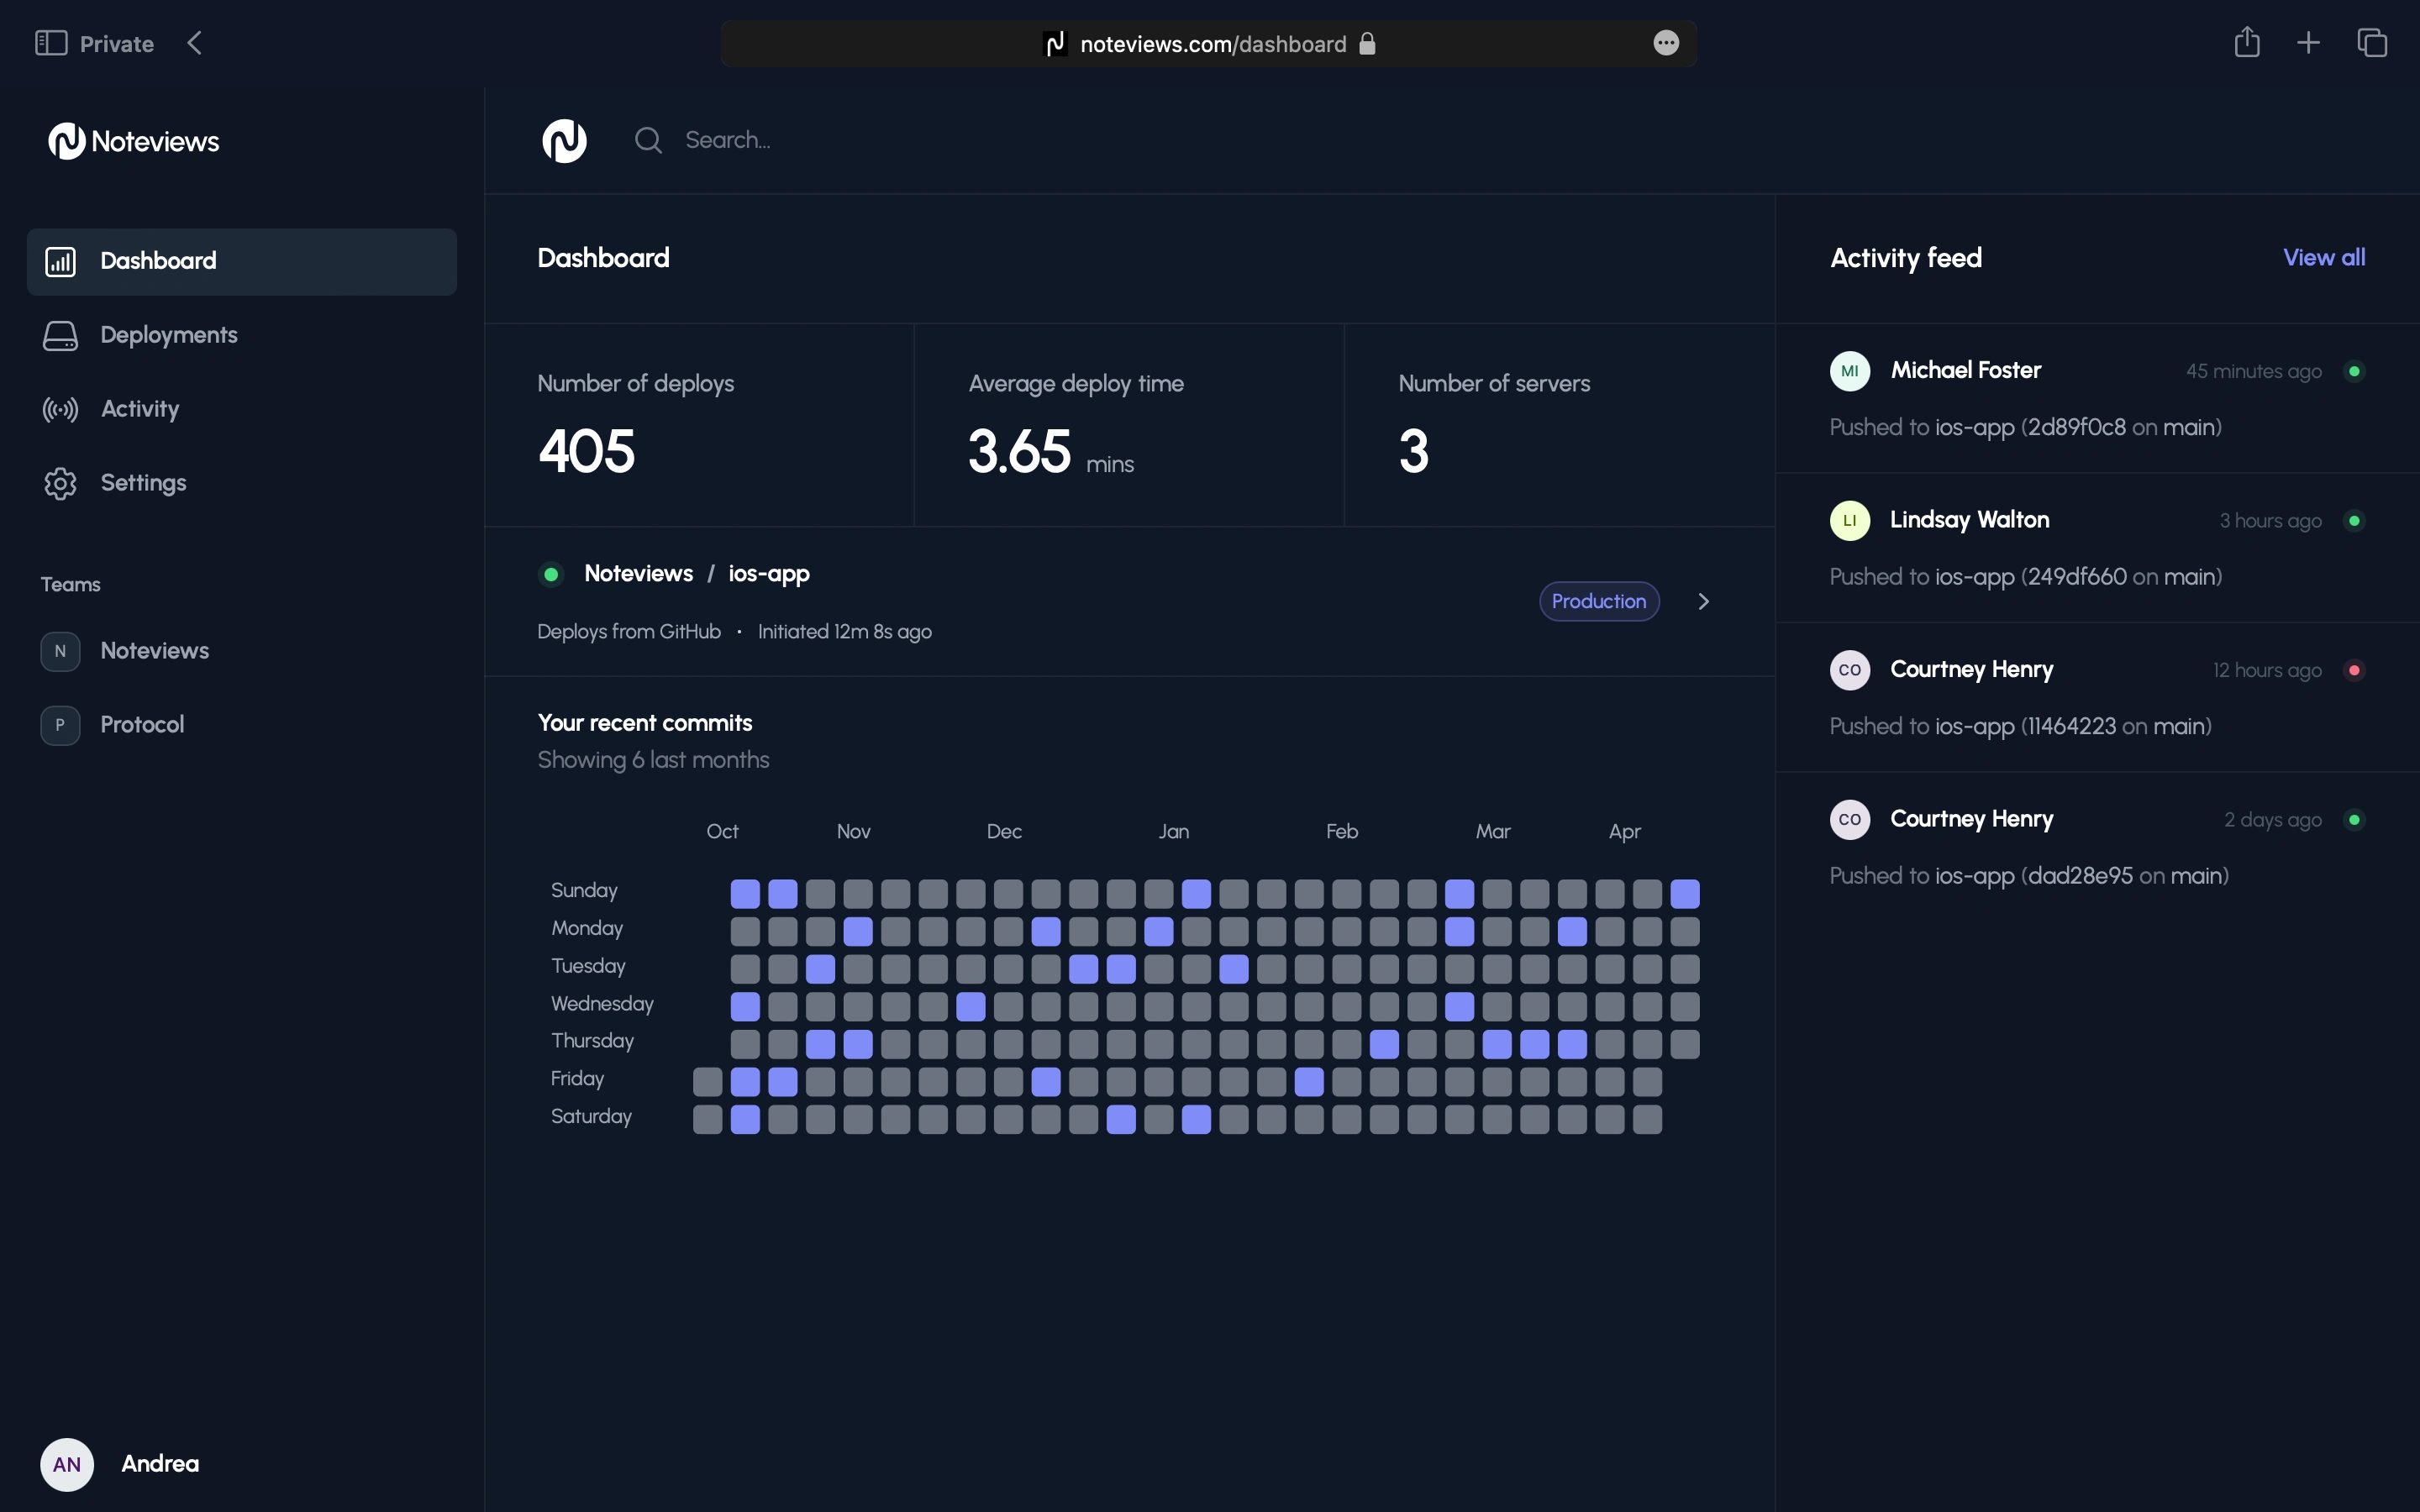
Task: Click the Deployments server icon
Action: pyautogui.click(x=60, y=336)
